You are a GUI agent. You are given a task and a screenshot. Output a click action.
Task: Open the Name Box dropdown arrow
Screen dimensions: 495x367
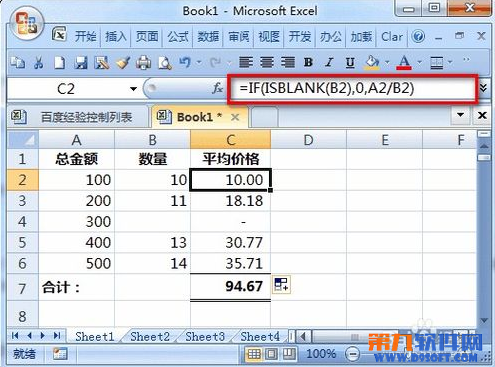[133, 89]
